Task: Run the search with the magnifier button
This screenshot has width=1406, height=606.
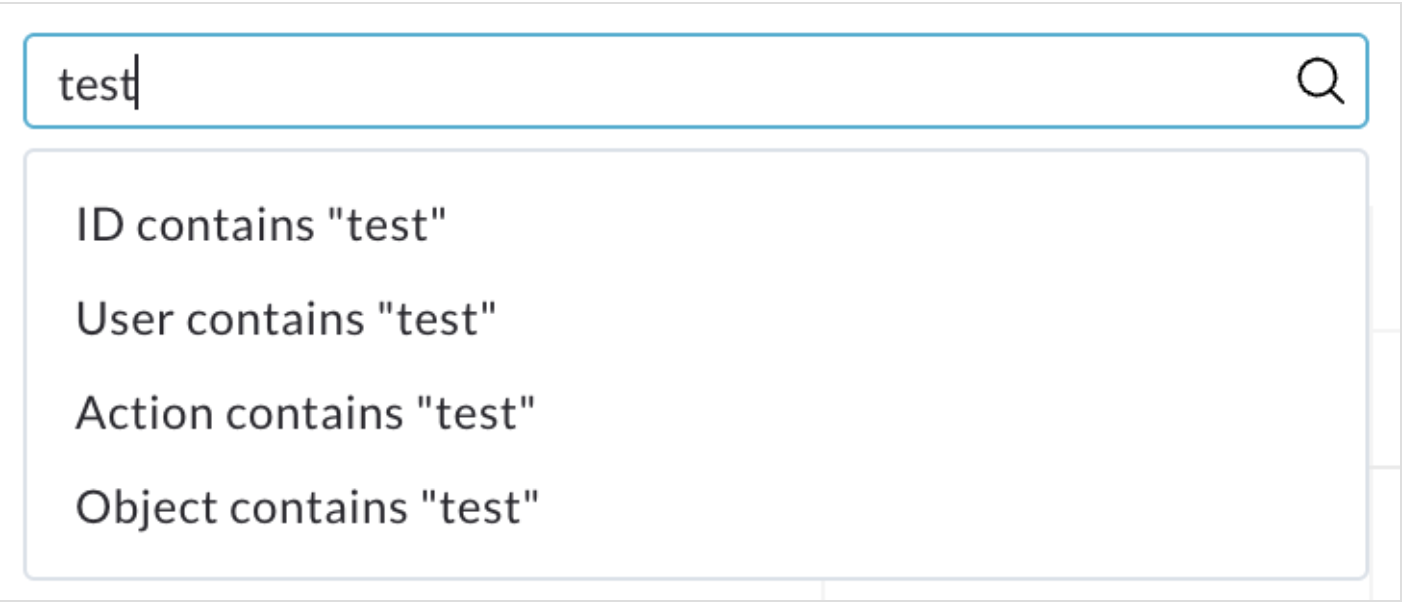Action: coord(1320,82)
